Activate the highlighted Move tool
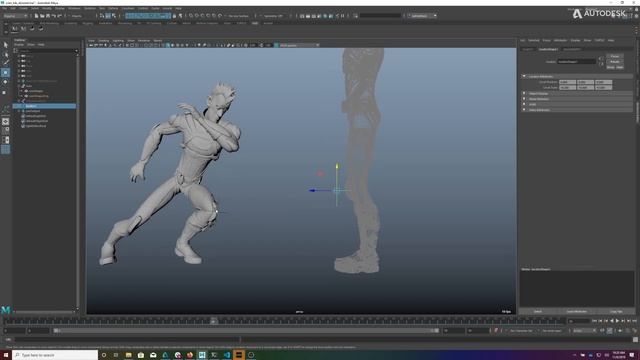Screen dimensions: 640x360 click(5, 72)
